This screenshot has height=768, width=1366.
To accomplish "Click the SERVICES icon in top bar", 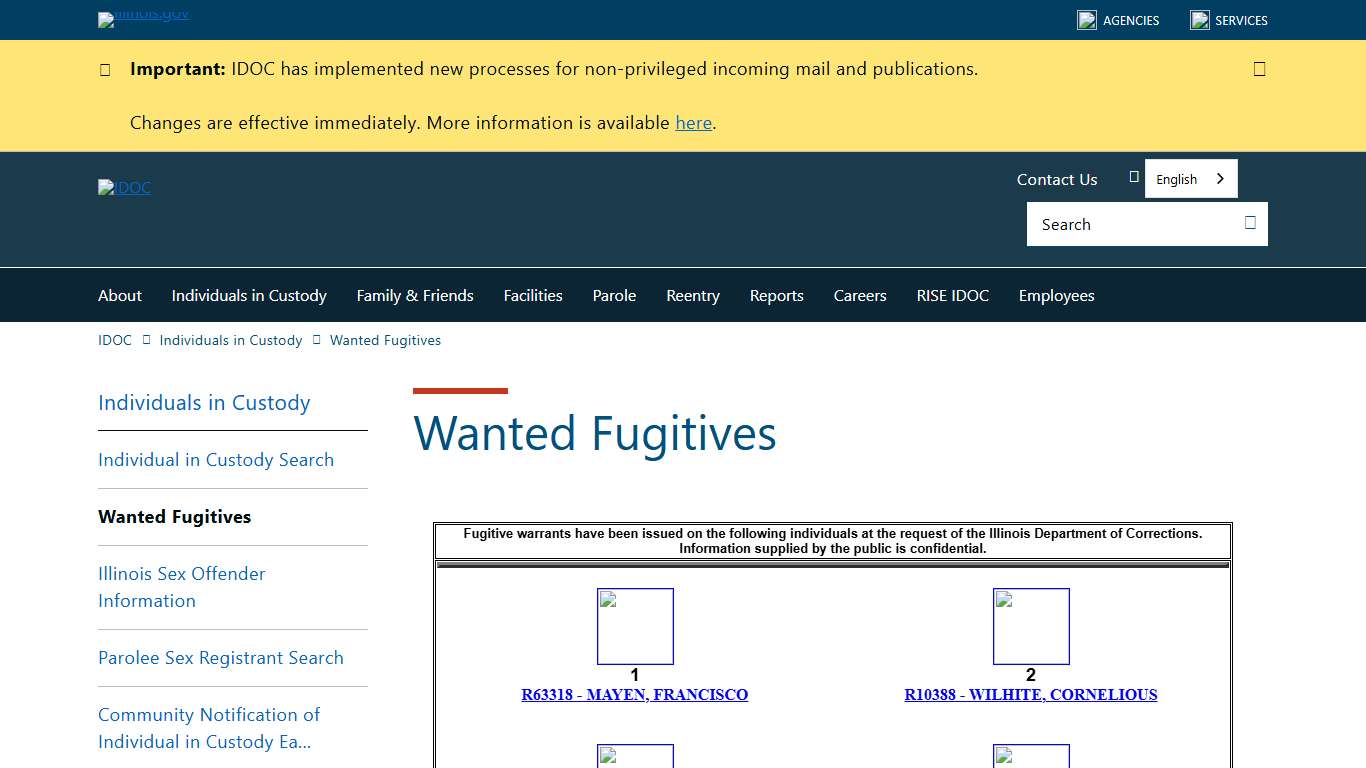I will (x=1199, y=20).
